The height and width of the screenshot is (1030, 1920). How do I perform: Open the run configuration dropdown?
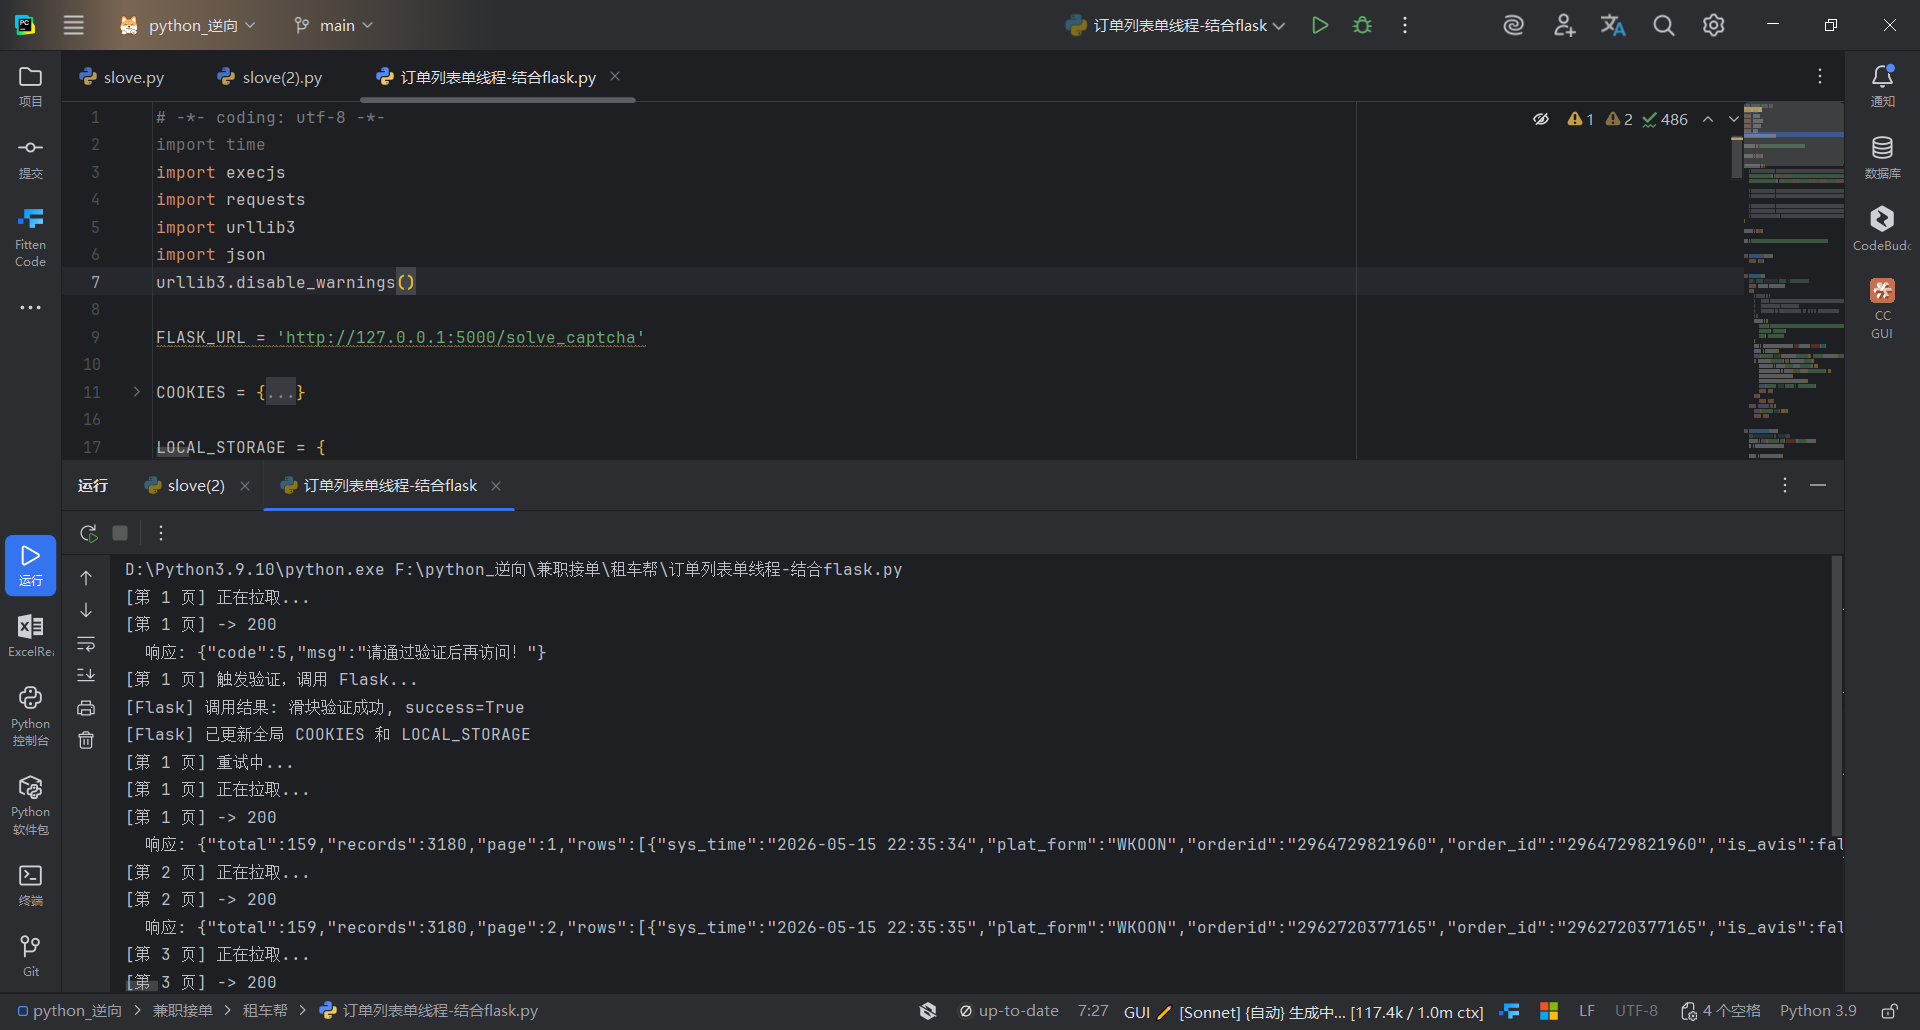[x=1175, y=25]
